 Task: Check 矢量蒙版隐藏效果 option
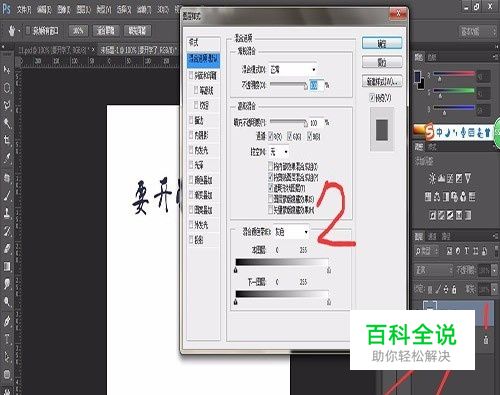pos(271,210)
